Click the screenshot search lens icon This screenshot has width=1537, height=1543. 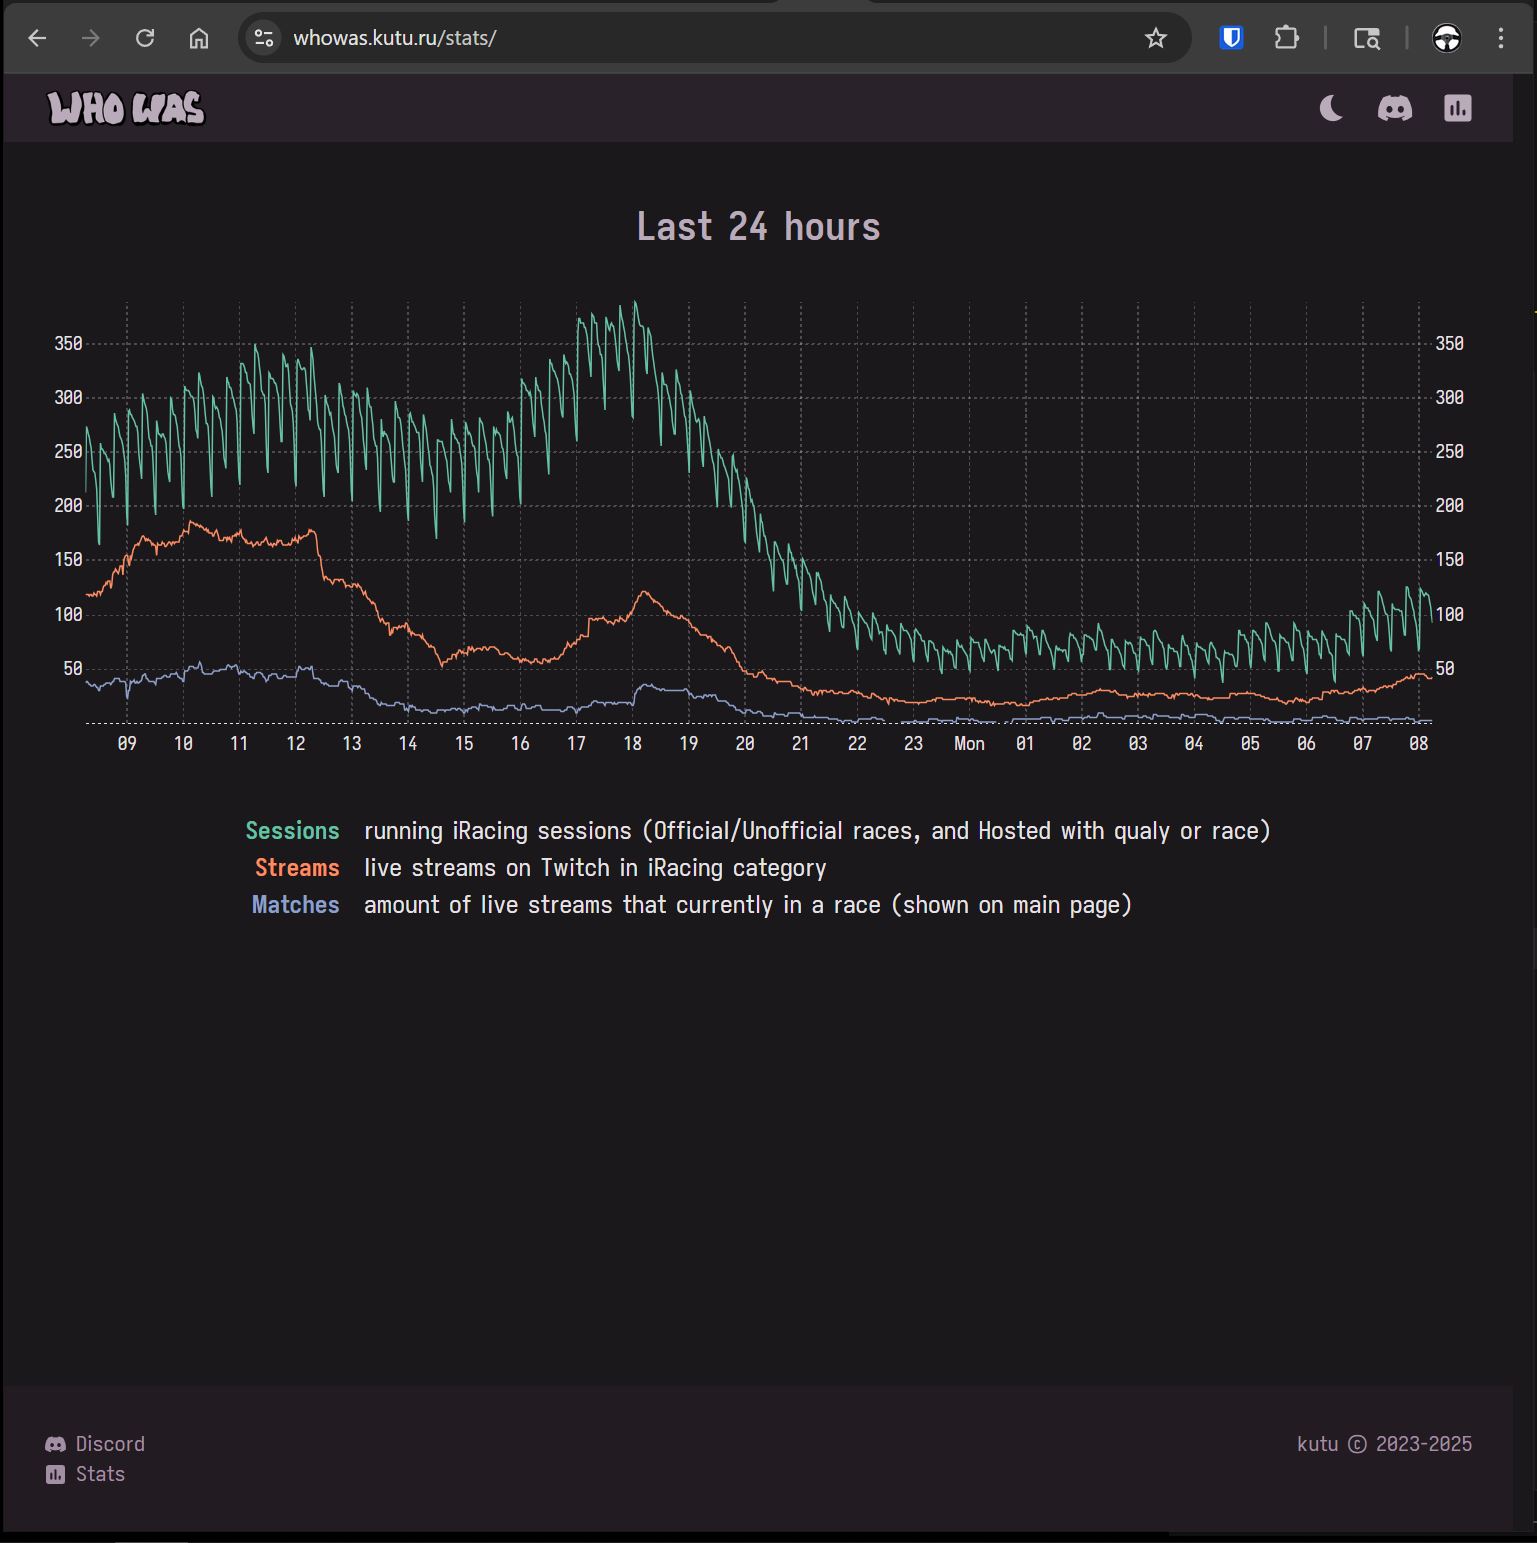(1368, 38)
